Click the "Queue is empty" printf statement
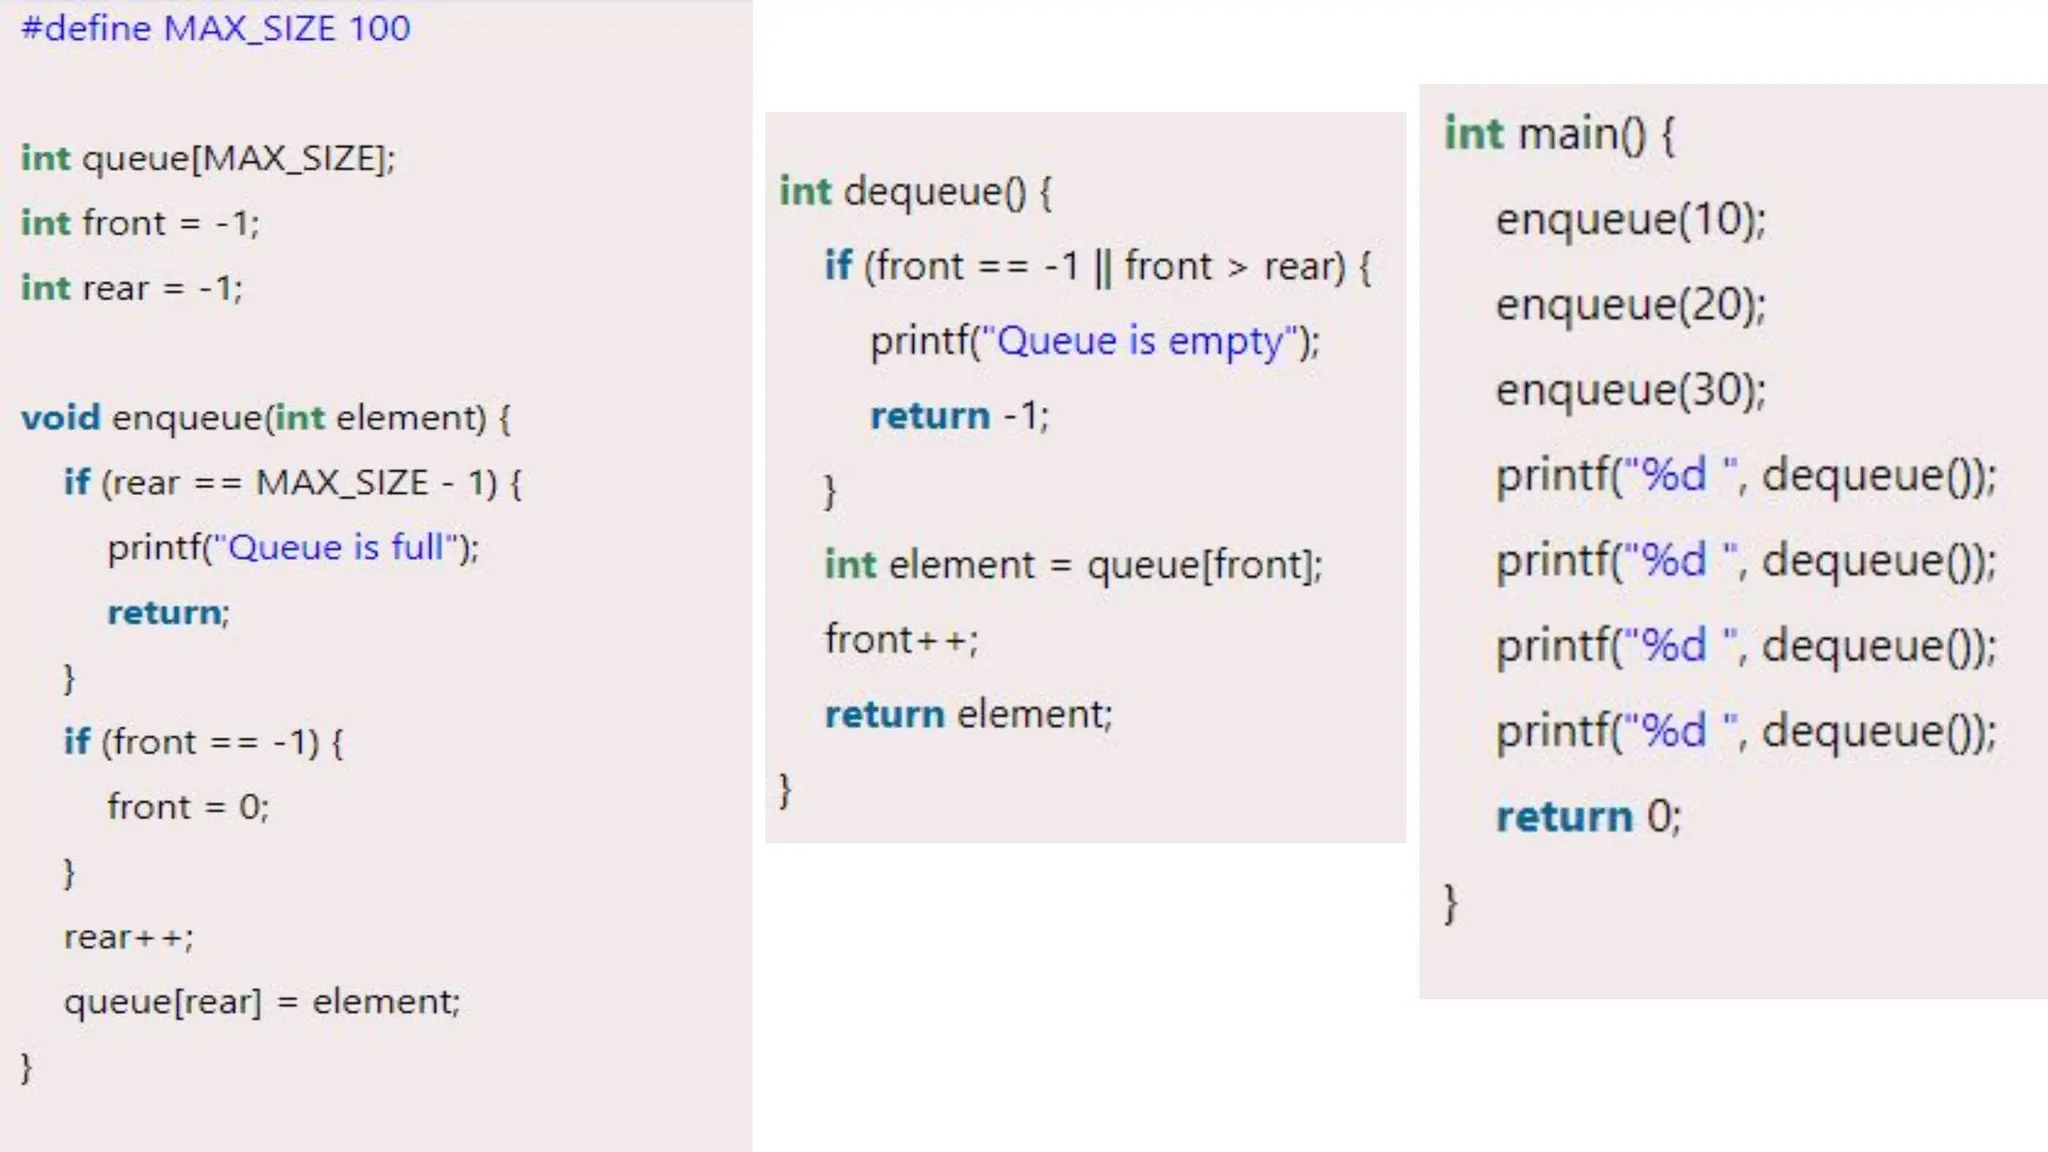2048x1152 pixels. coord(1095,342)
